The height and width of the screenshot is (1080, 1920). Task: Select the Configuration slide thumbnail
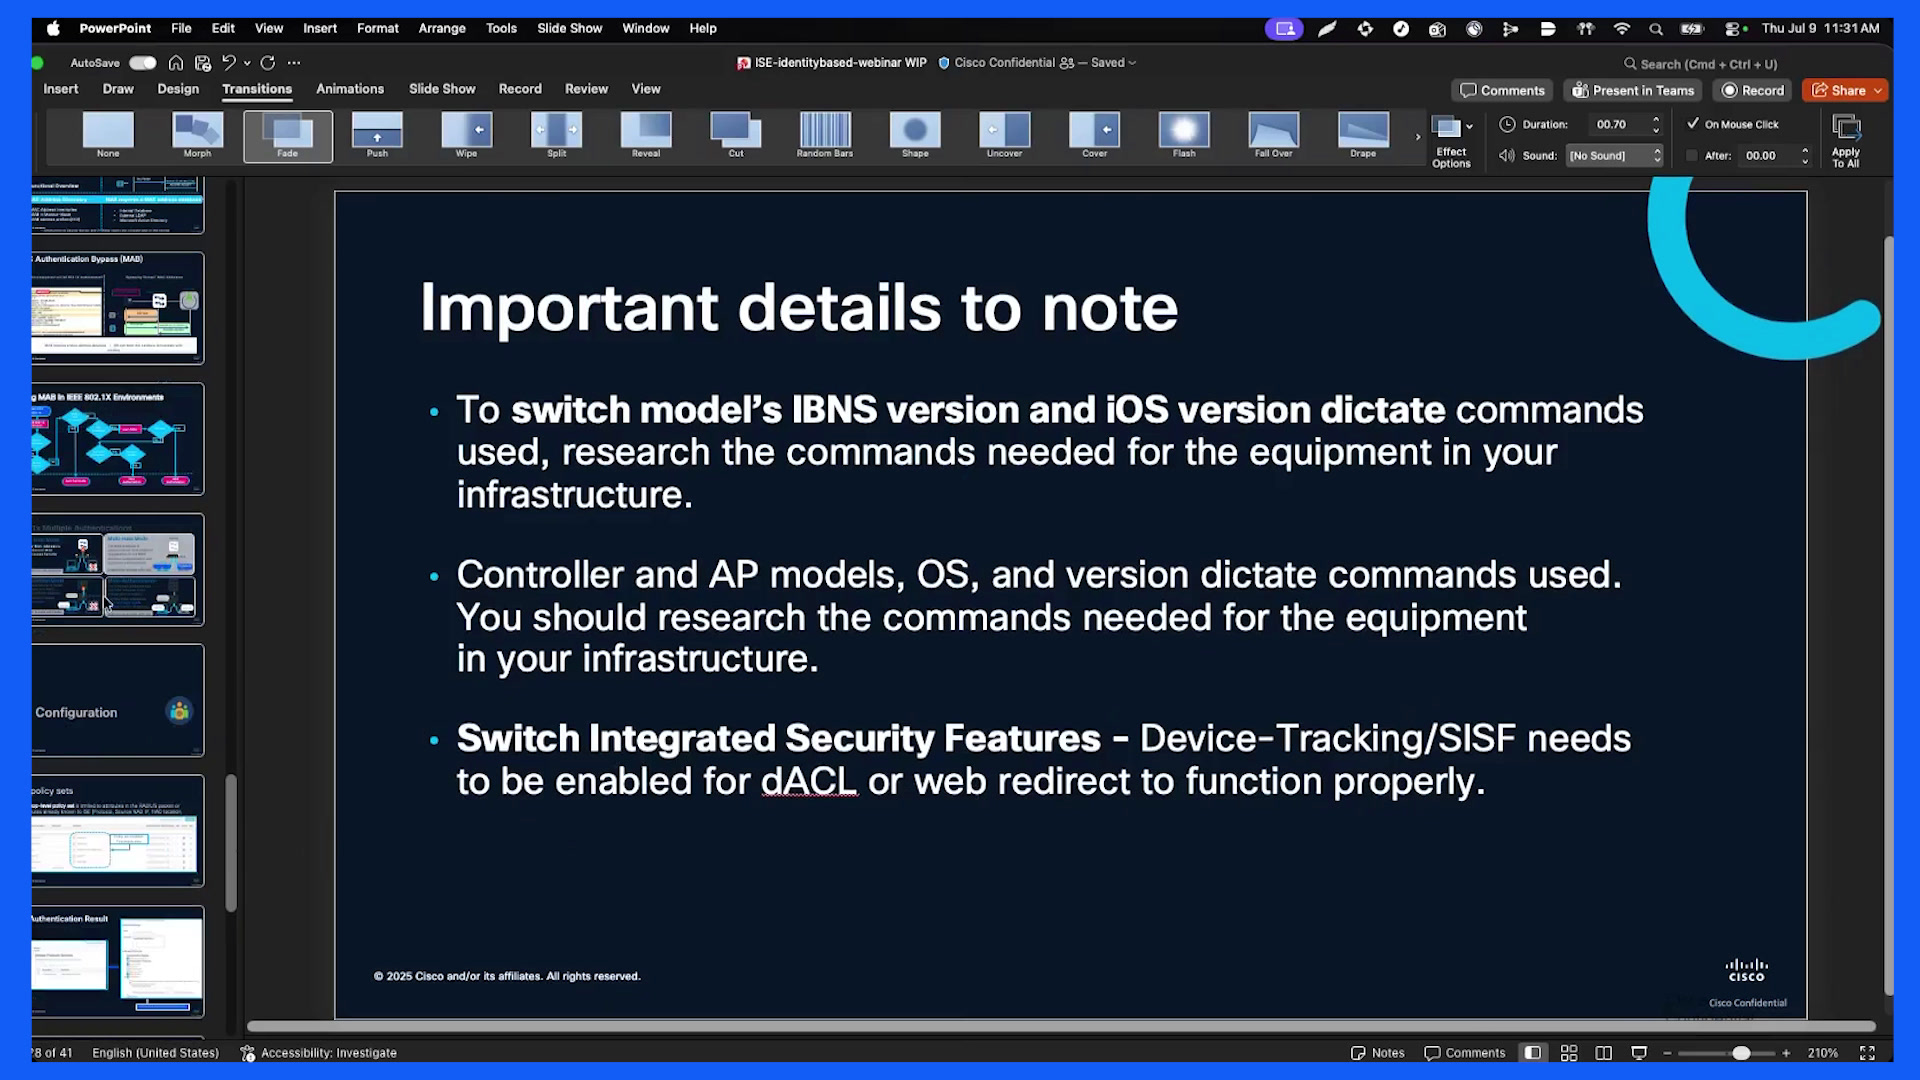[118, 701]
